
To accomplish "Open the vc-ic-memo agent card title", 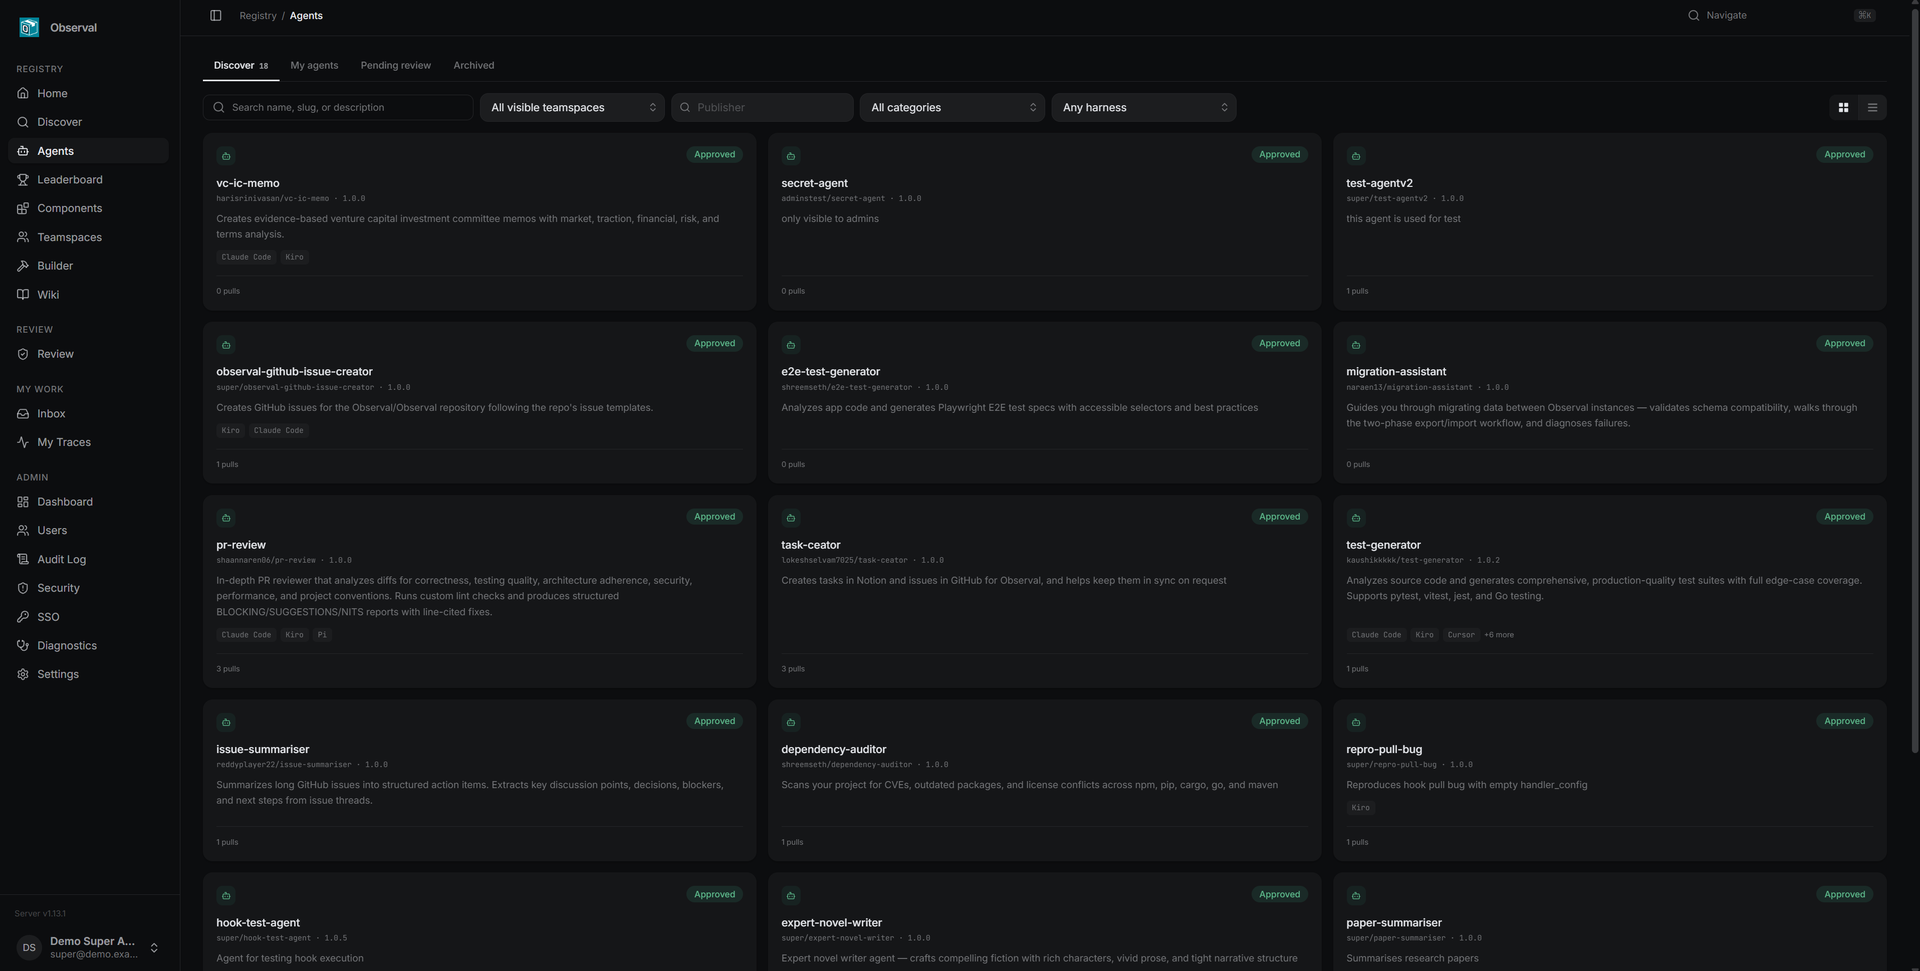I will 248,183.
